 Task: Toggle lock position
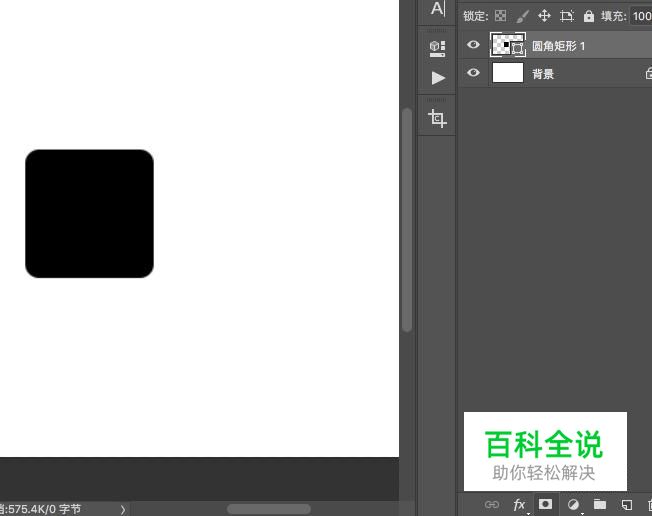pyautogui.click(x=545, y=16)
